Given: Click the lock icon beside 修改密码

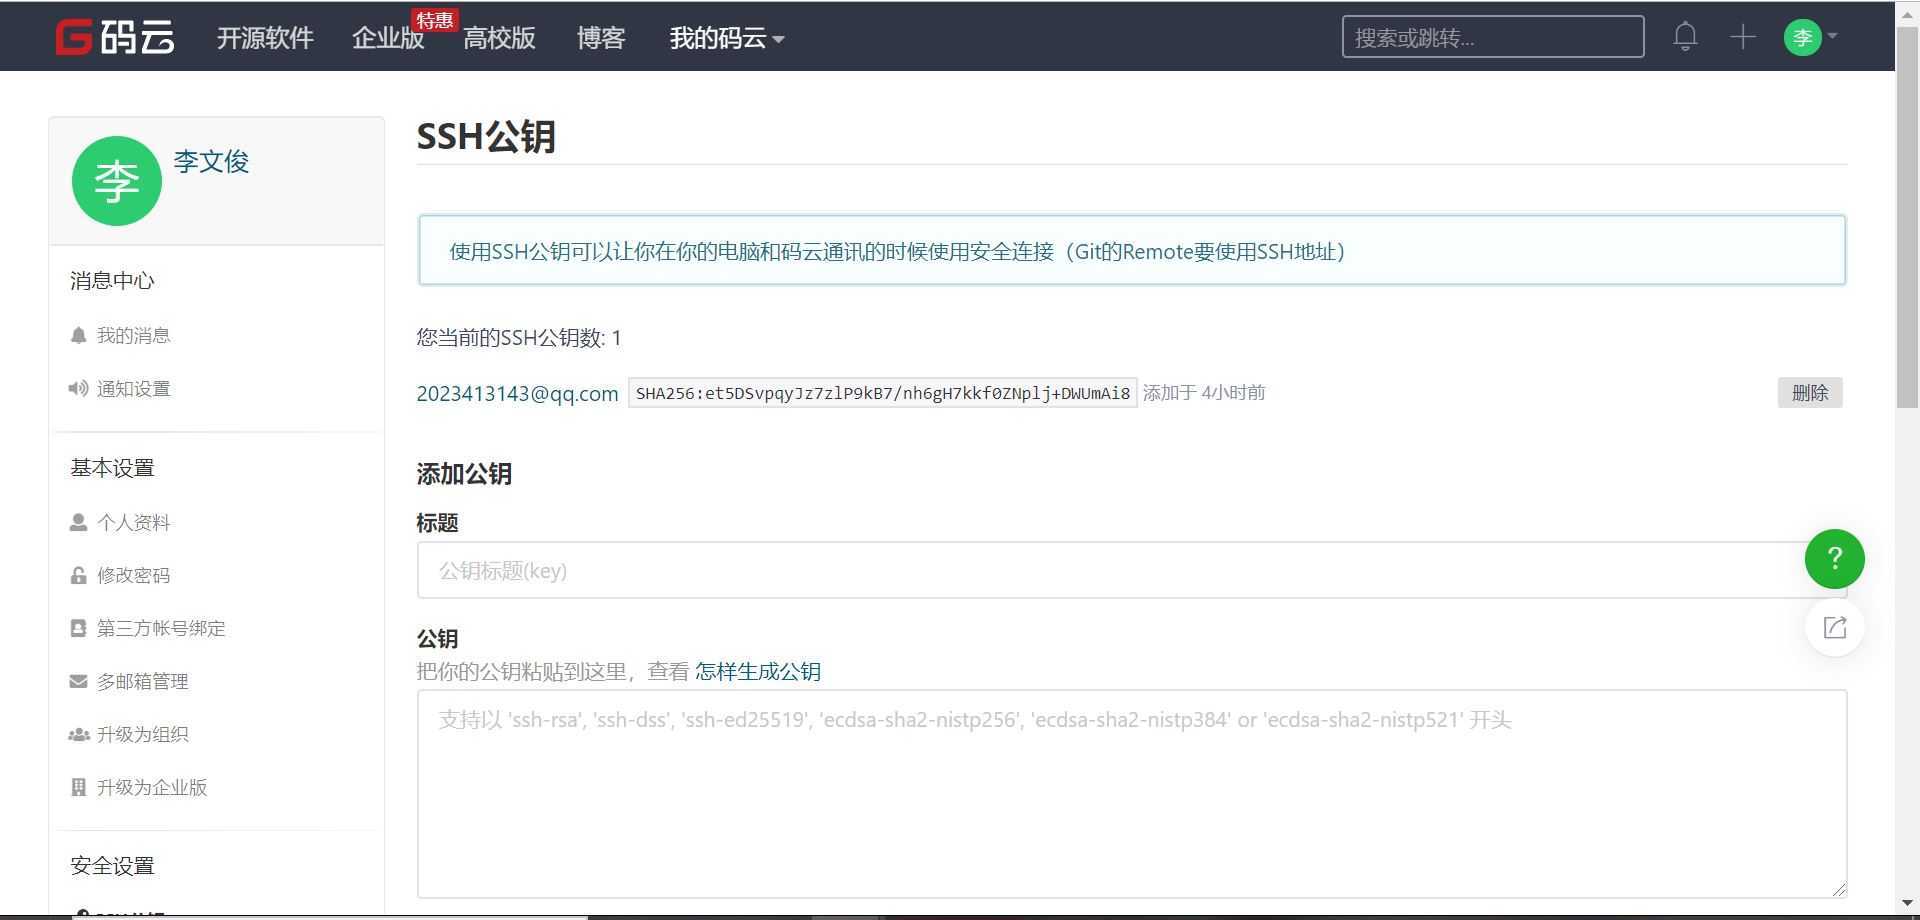Looking at the screenshot, I should [78, 575].
